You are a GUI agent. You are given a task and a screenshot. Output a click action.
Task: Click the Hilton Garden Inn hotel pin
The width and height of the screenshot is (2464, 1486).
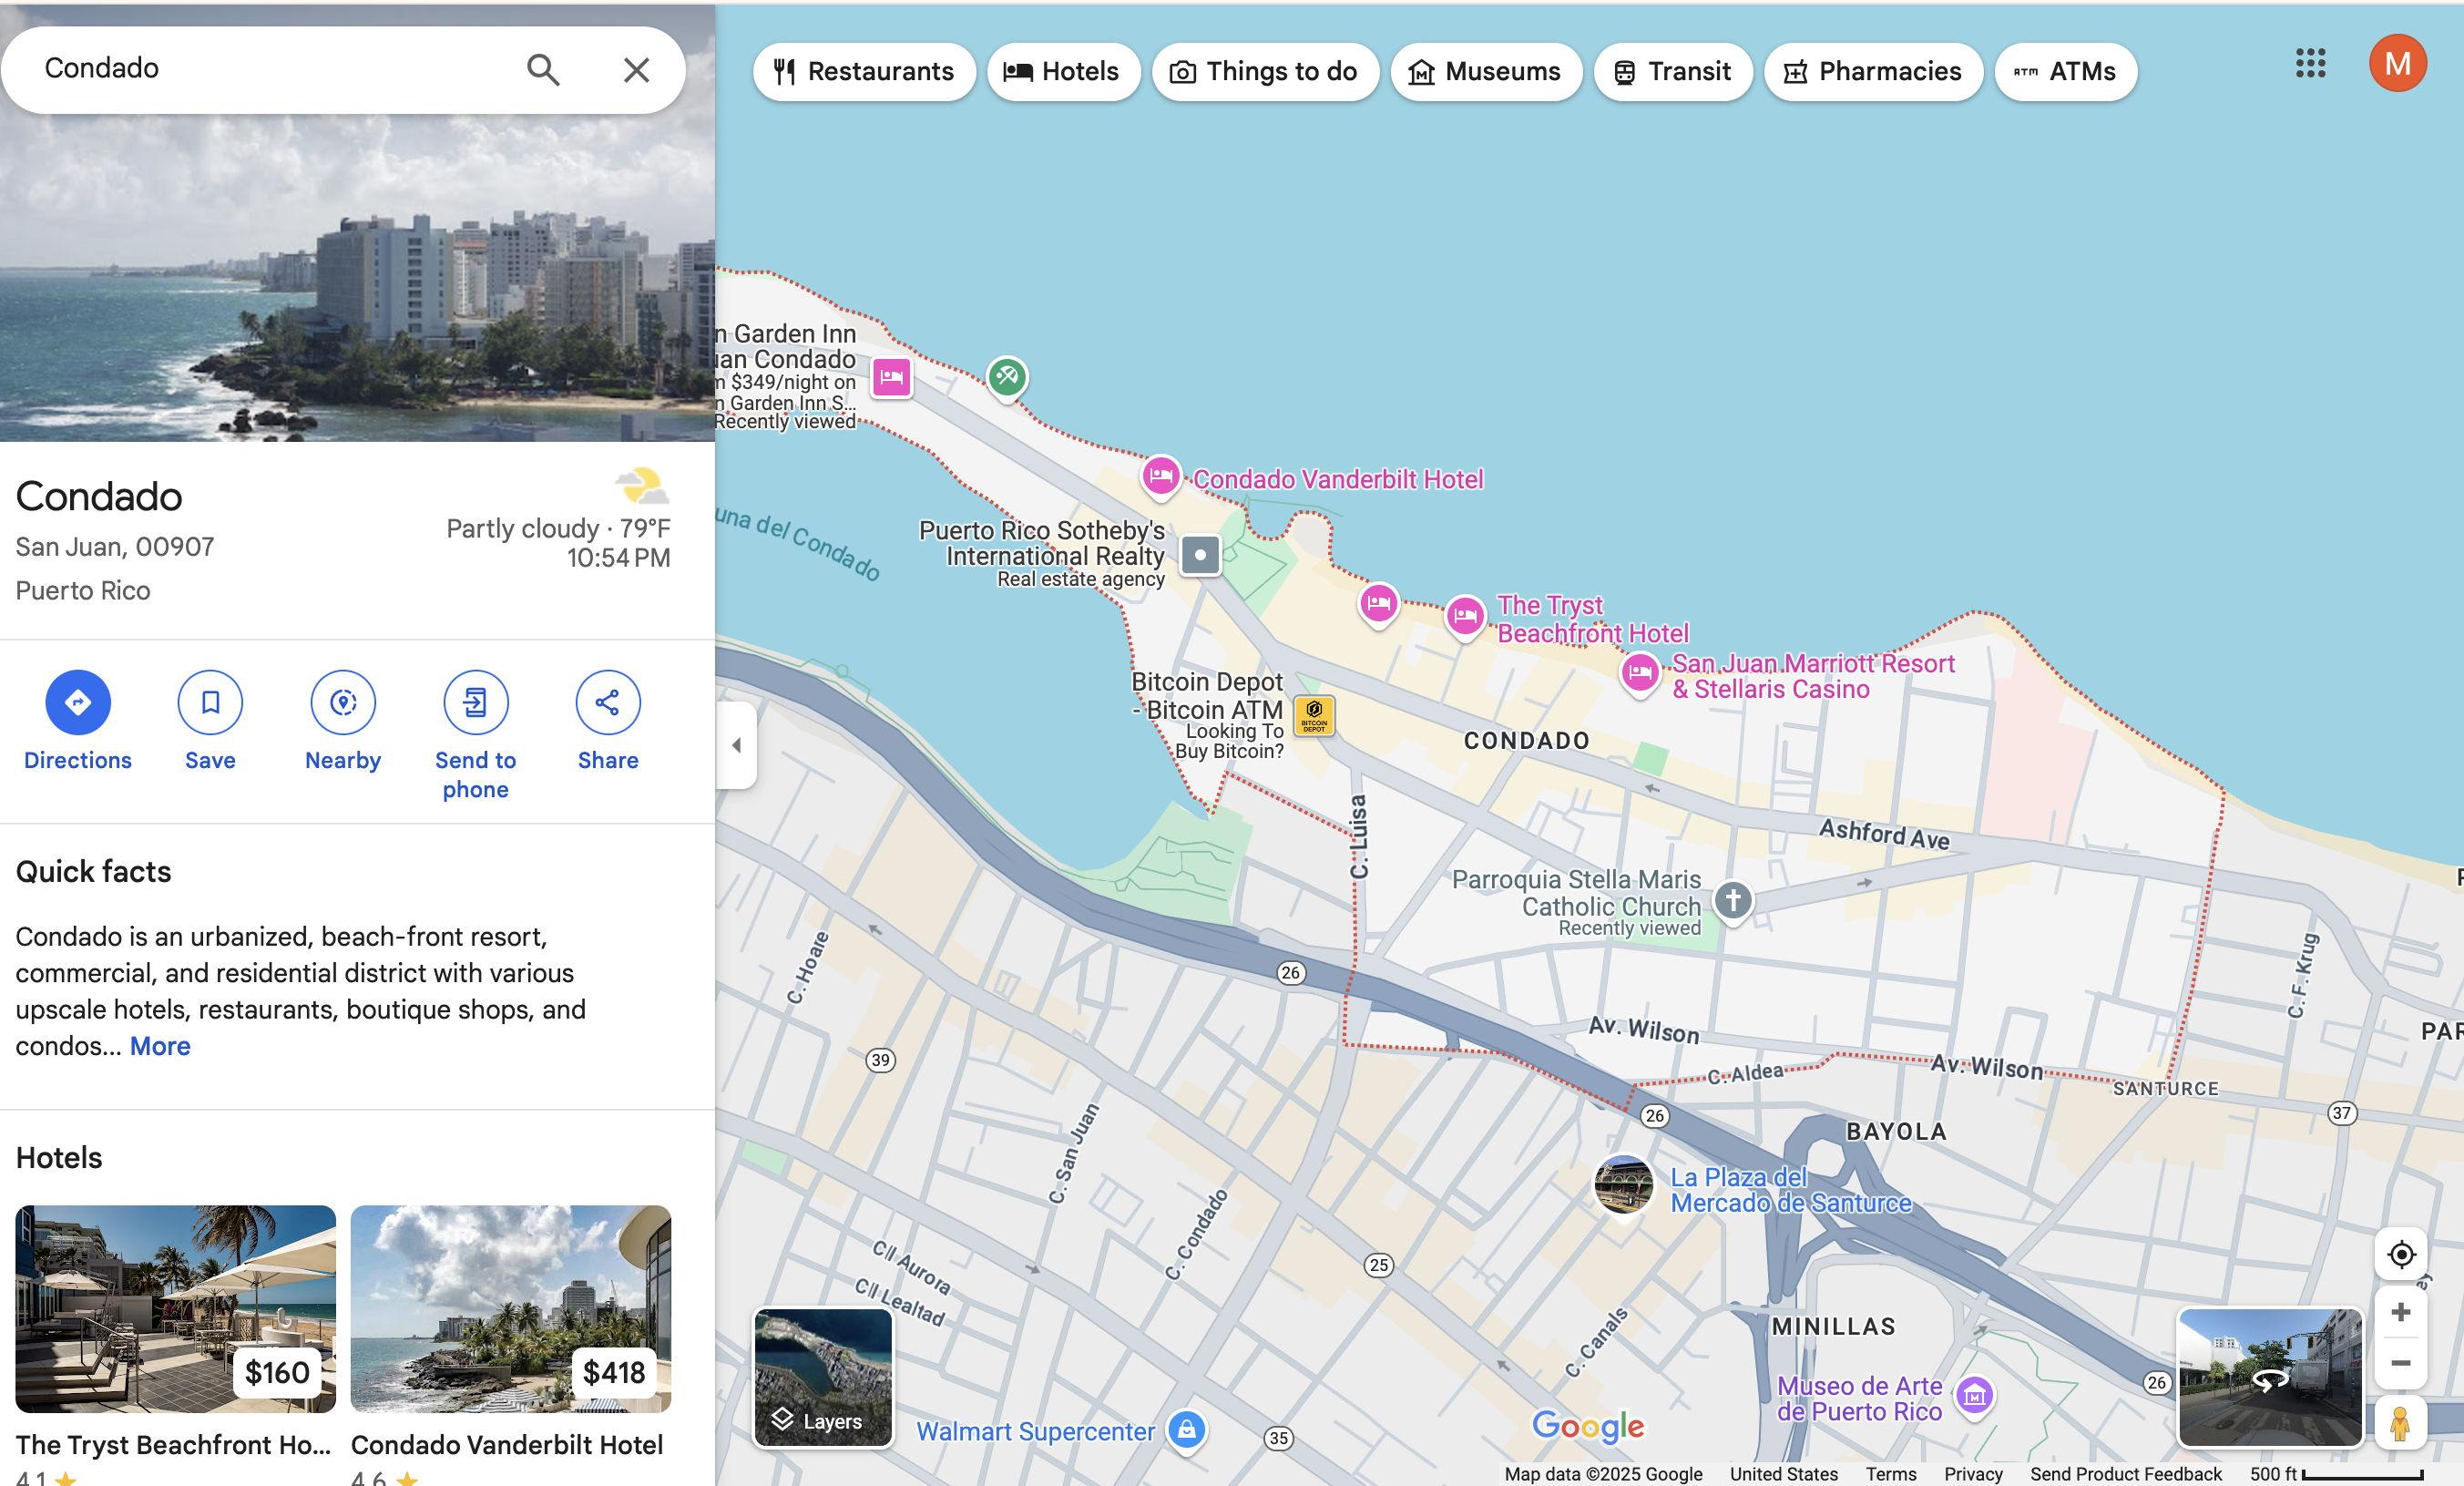click(891, 378)
